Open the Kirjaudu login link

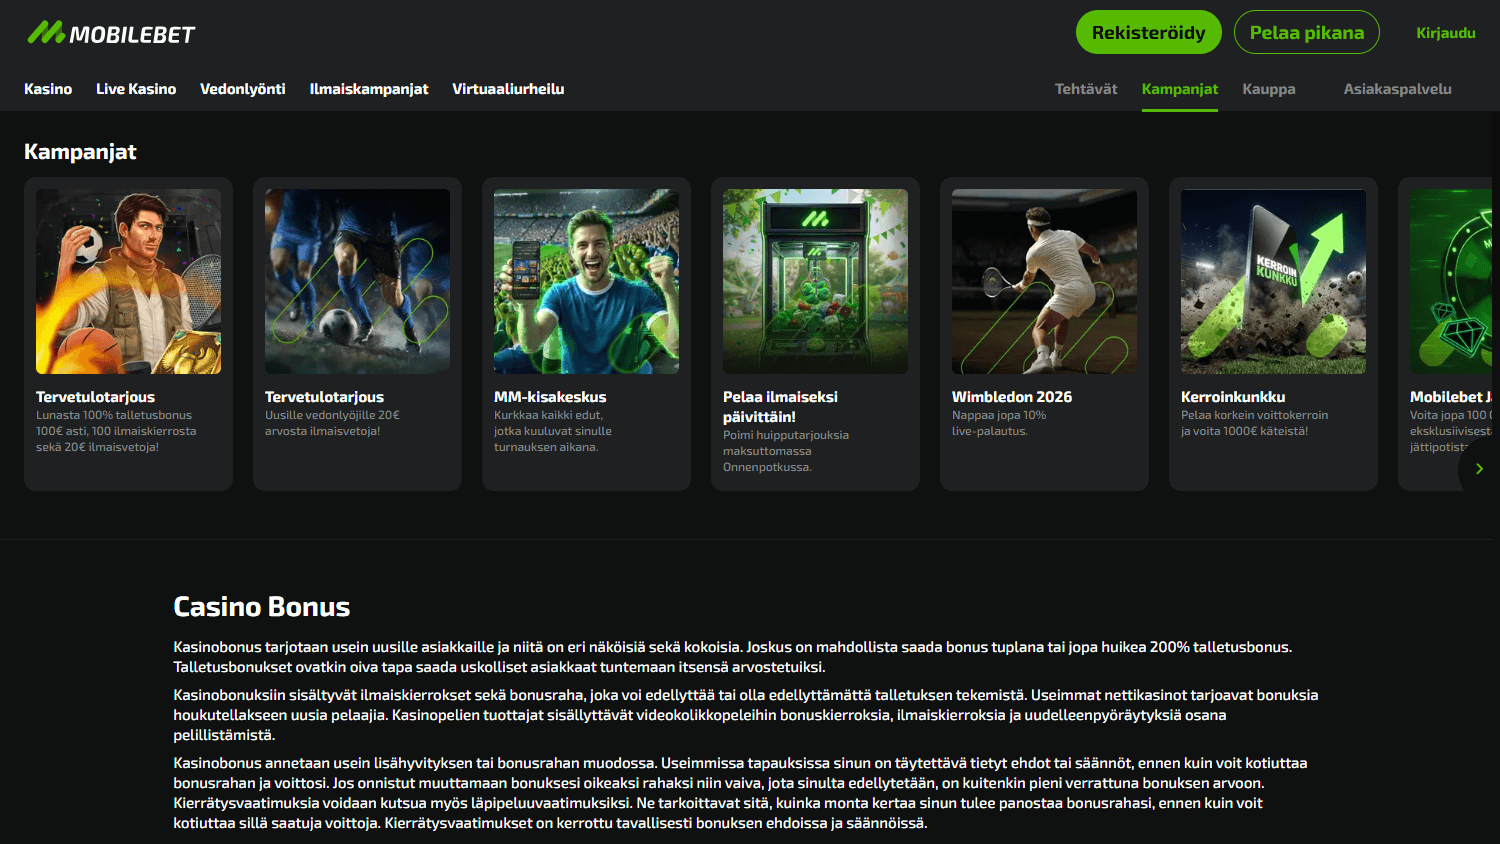(x=1445, y=33)
